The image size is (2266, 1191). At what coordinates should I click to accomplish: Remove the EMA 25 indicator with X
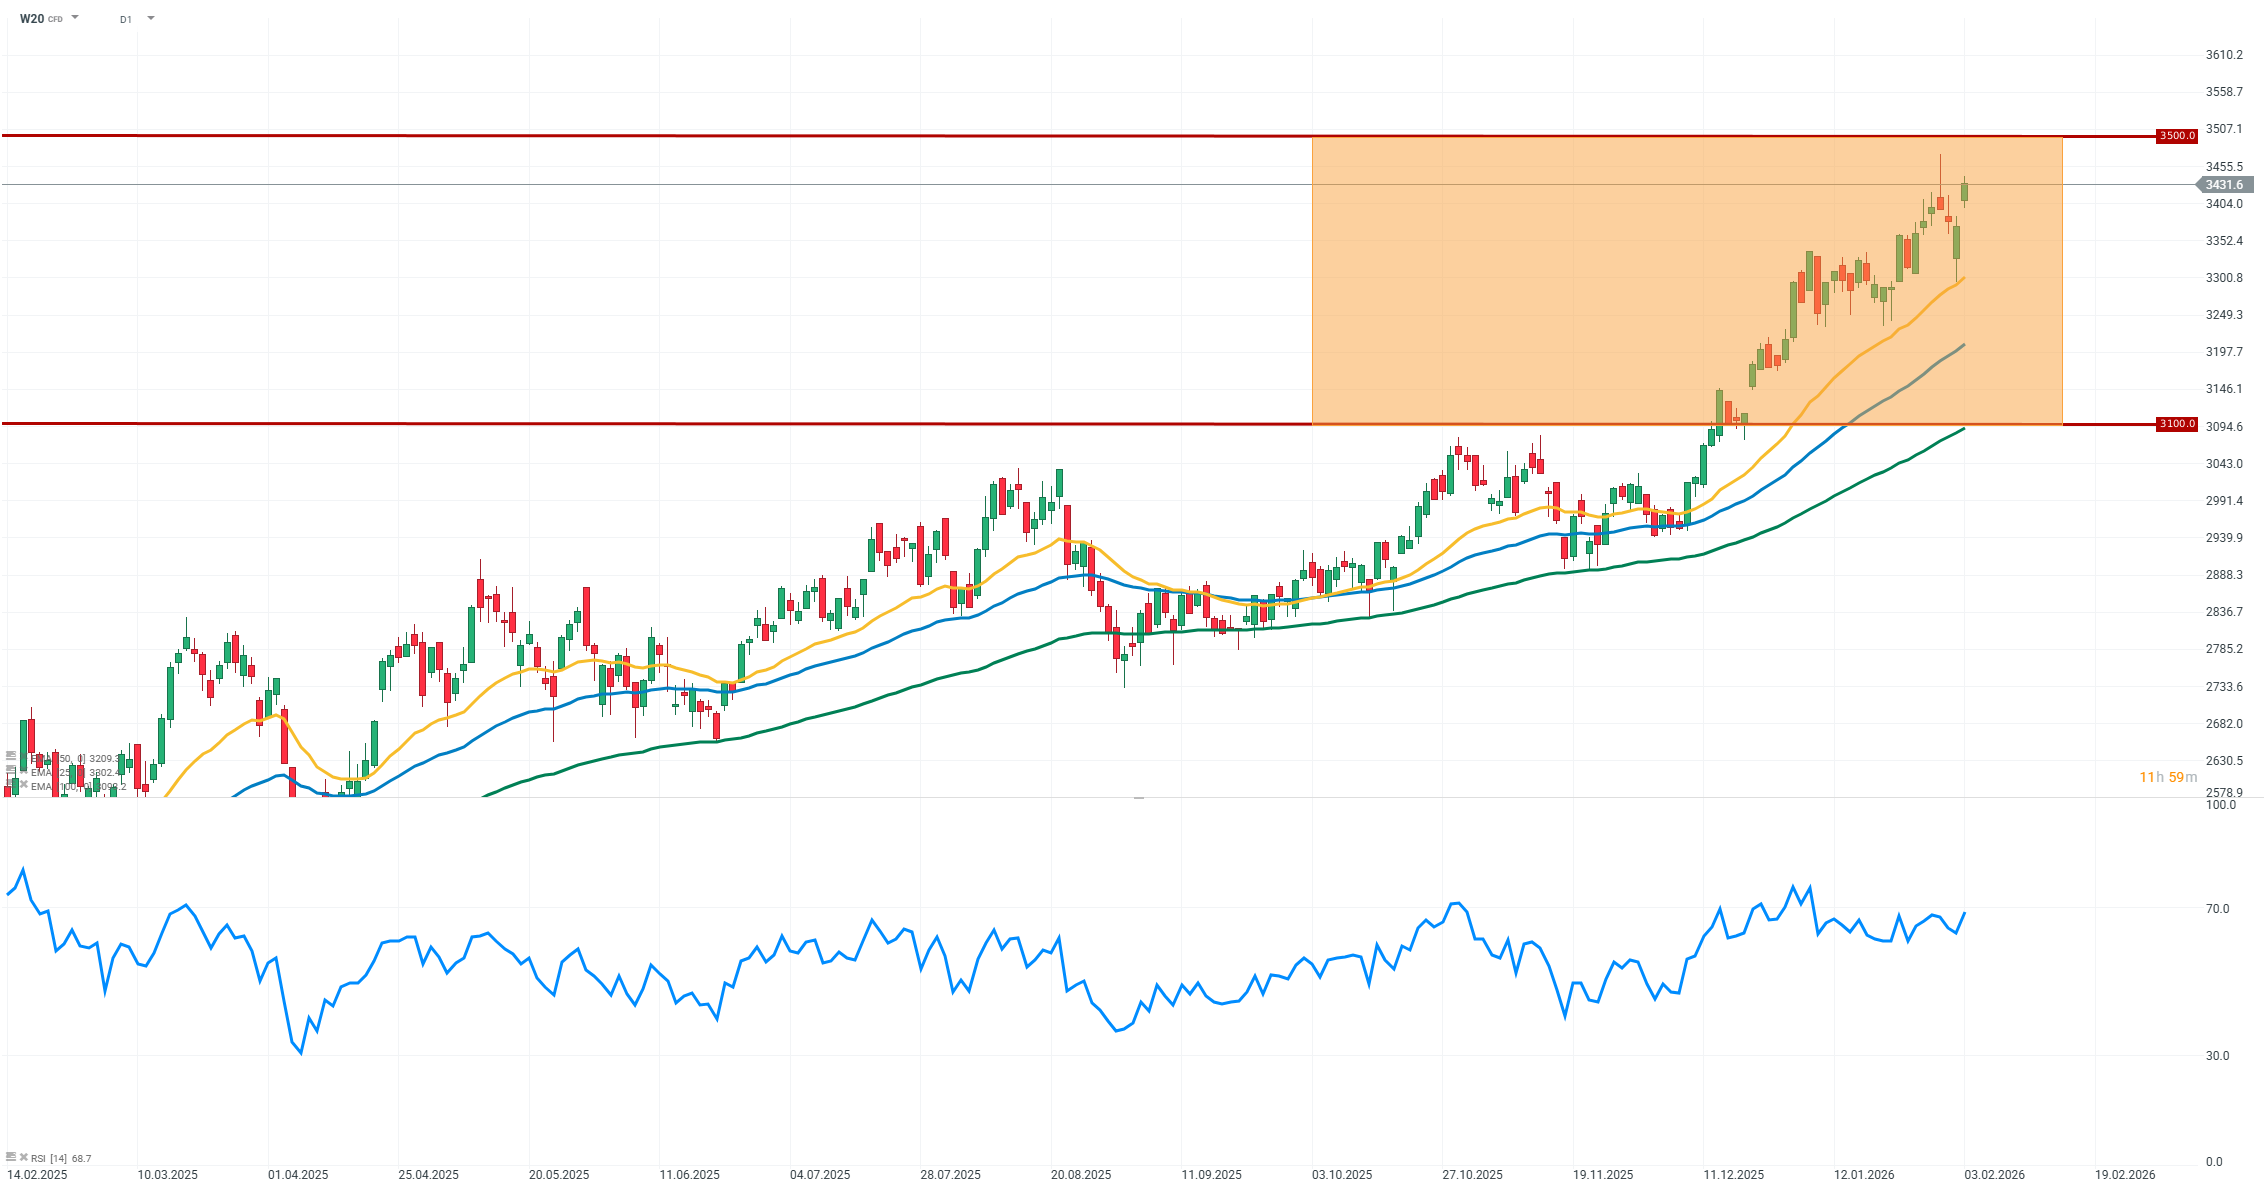click(24, 770)
